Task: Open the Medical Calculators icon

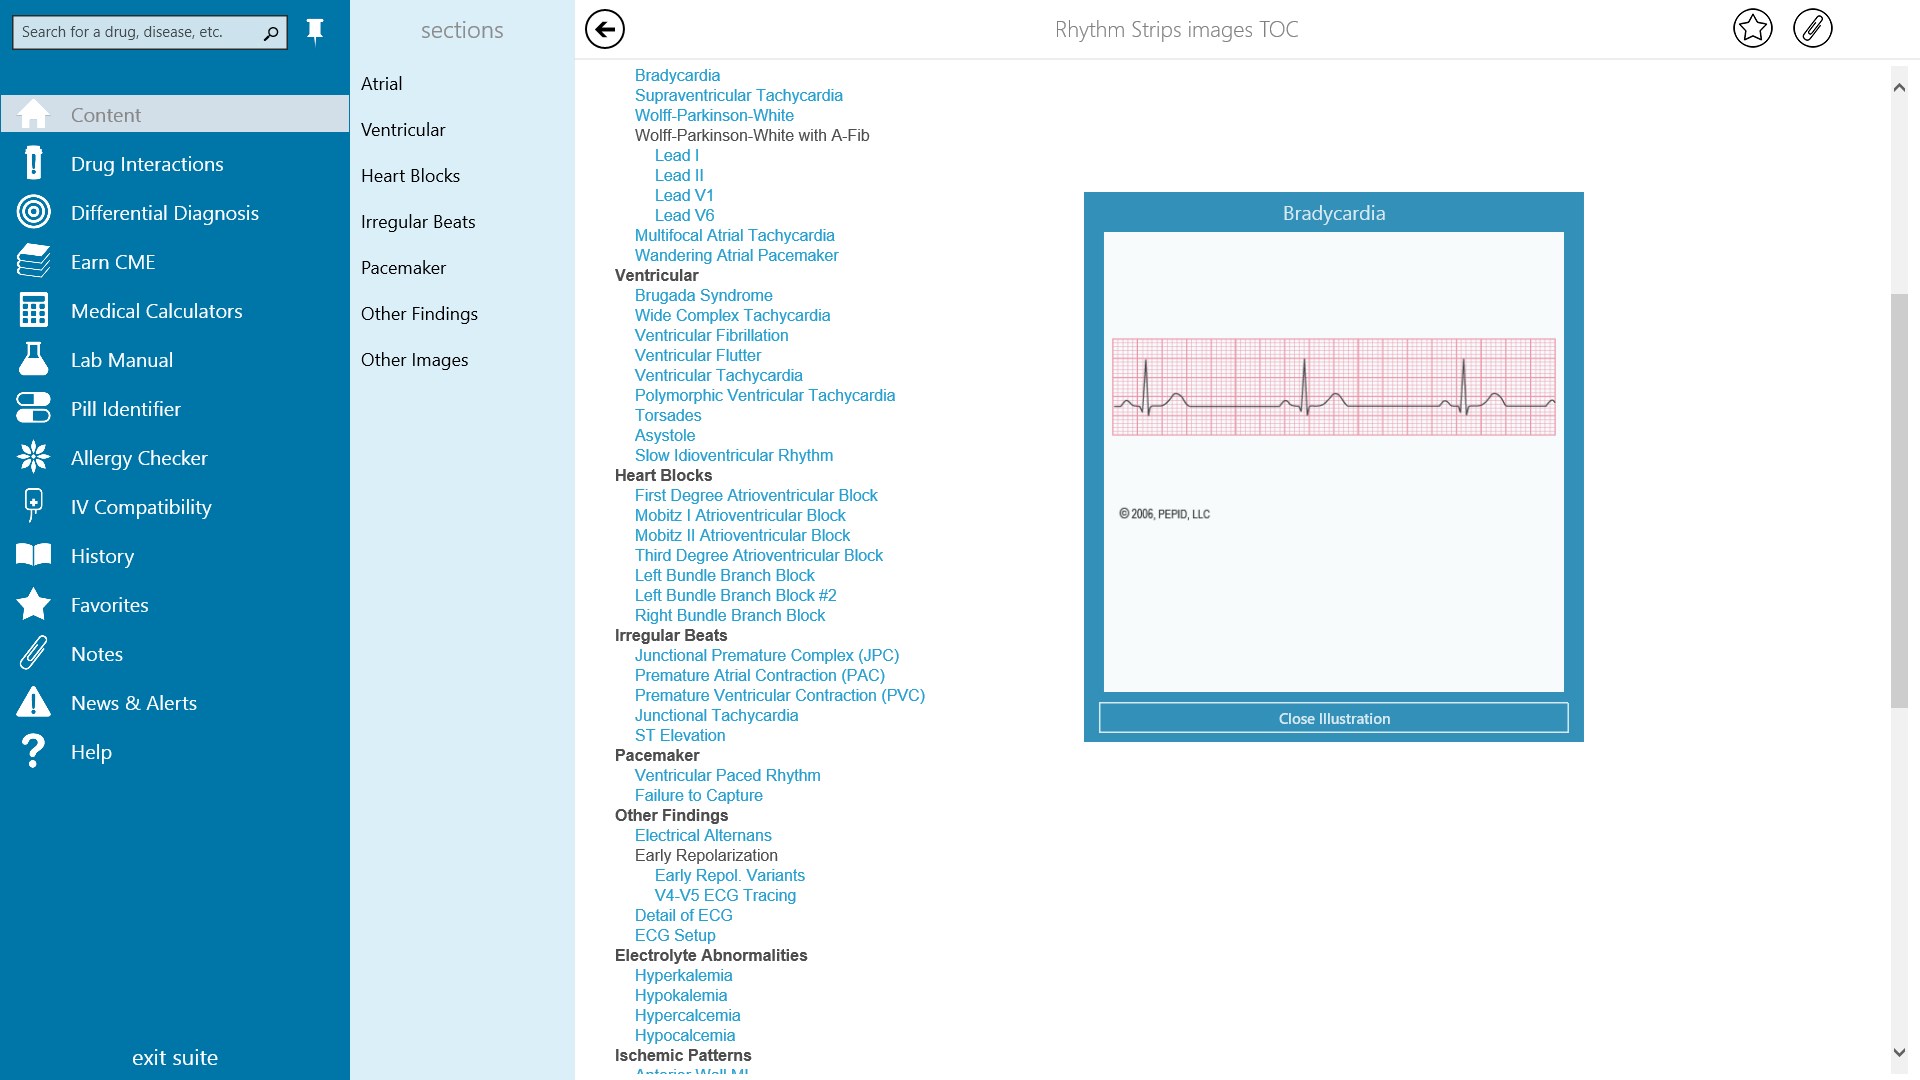Action: 34,311
